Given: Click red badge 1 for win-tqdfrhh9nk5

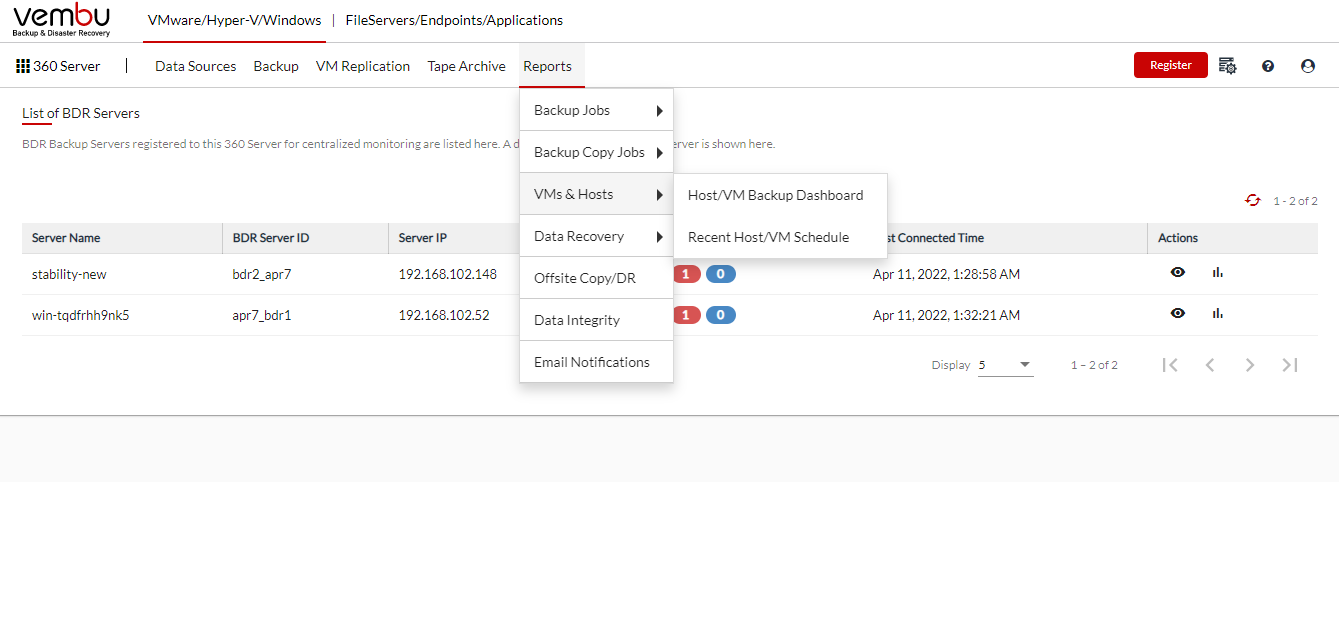Looking at the screenshot, I should click(686, 315).
